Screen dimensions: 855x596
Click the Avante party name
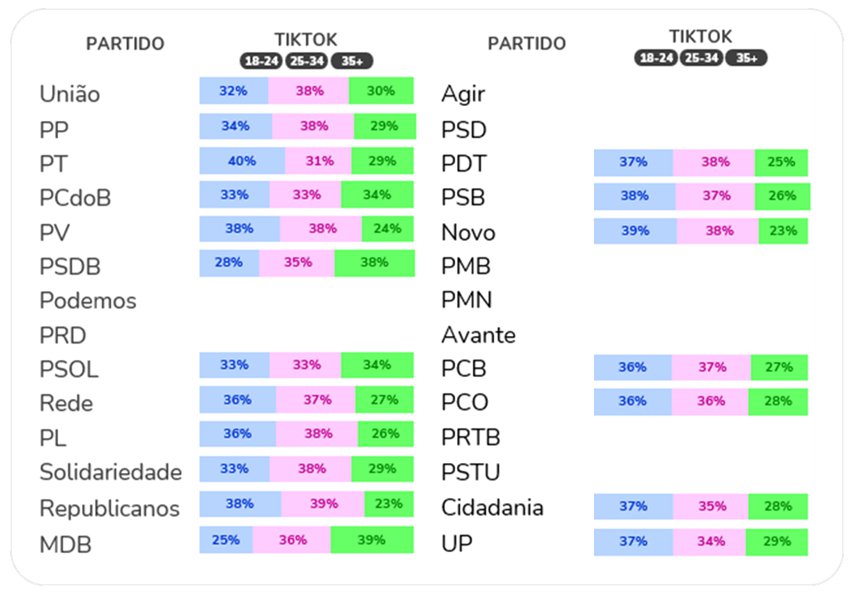click(478, 335)
